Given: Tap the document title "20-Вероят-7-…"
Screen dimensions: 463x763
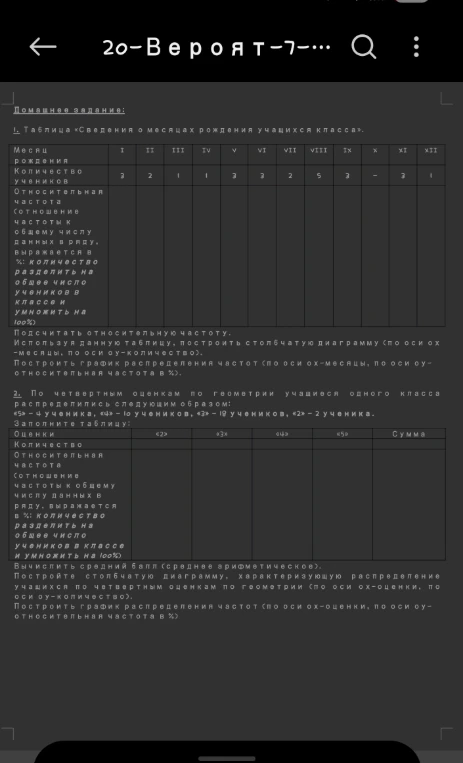Looking at the screenshot, I should click(x=217, y=48).
